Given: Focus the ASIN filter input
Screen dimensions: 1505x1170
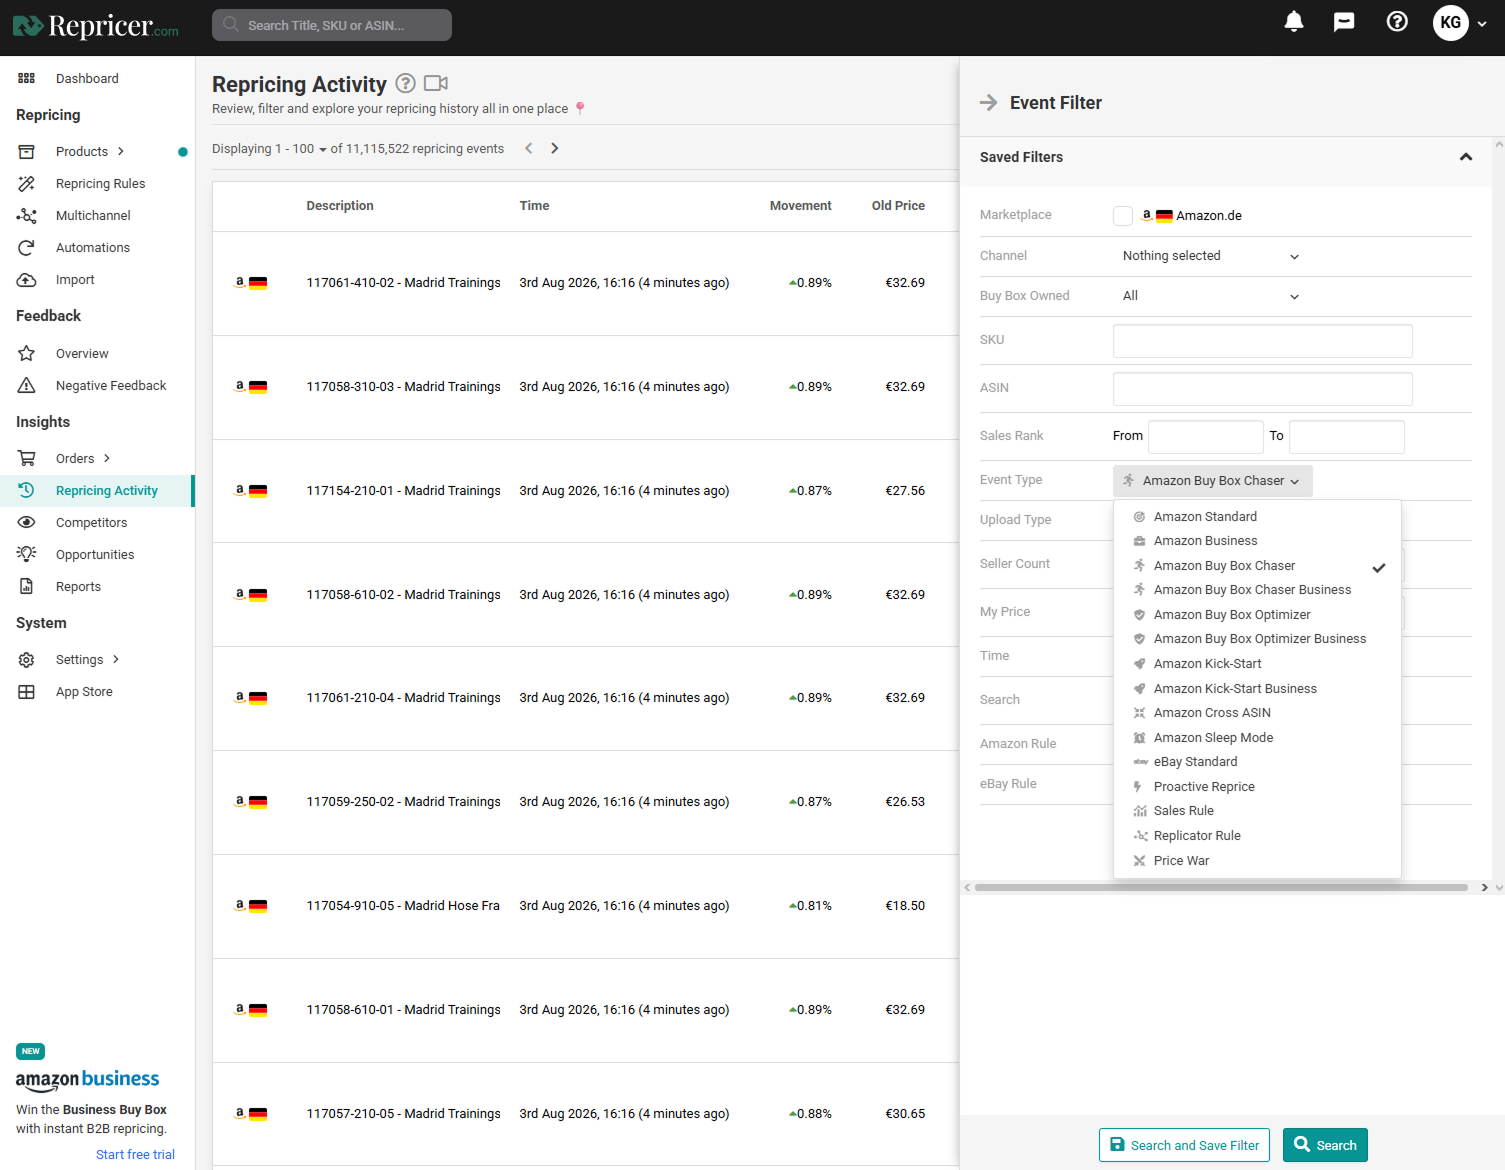Looking at the screenshot, I should [1263, 389].
